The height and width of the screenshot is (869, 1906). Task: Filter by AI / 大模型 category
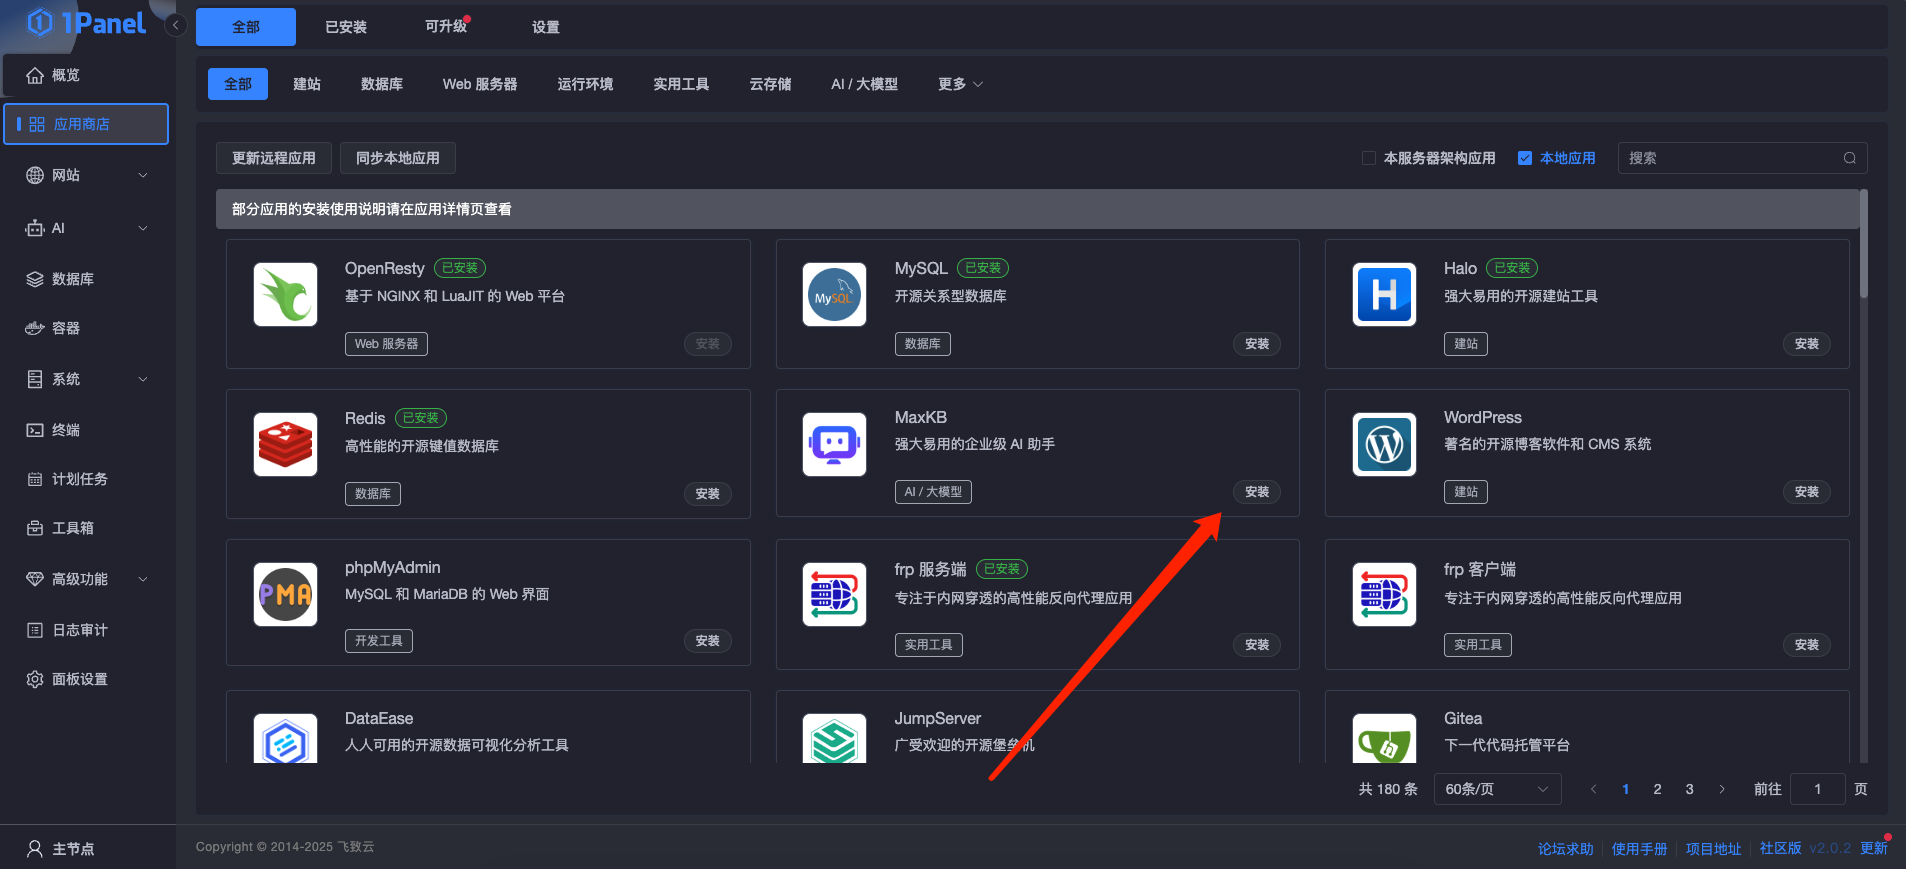coord(864,84)
